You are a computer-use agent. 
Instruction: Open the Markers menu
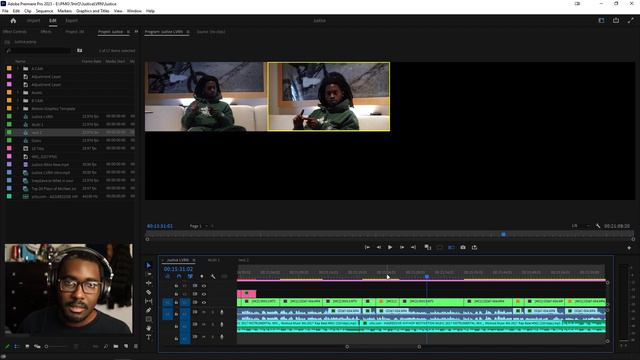(64, 11)
